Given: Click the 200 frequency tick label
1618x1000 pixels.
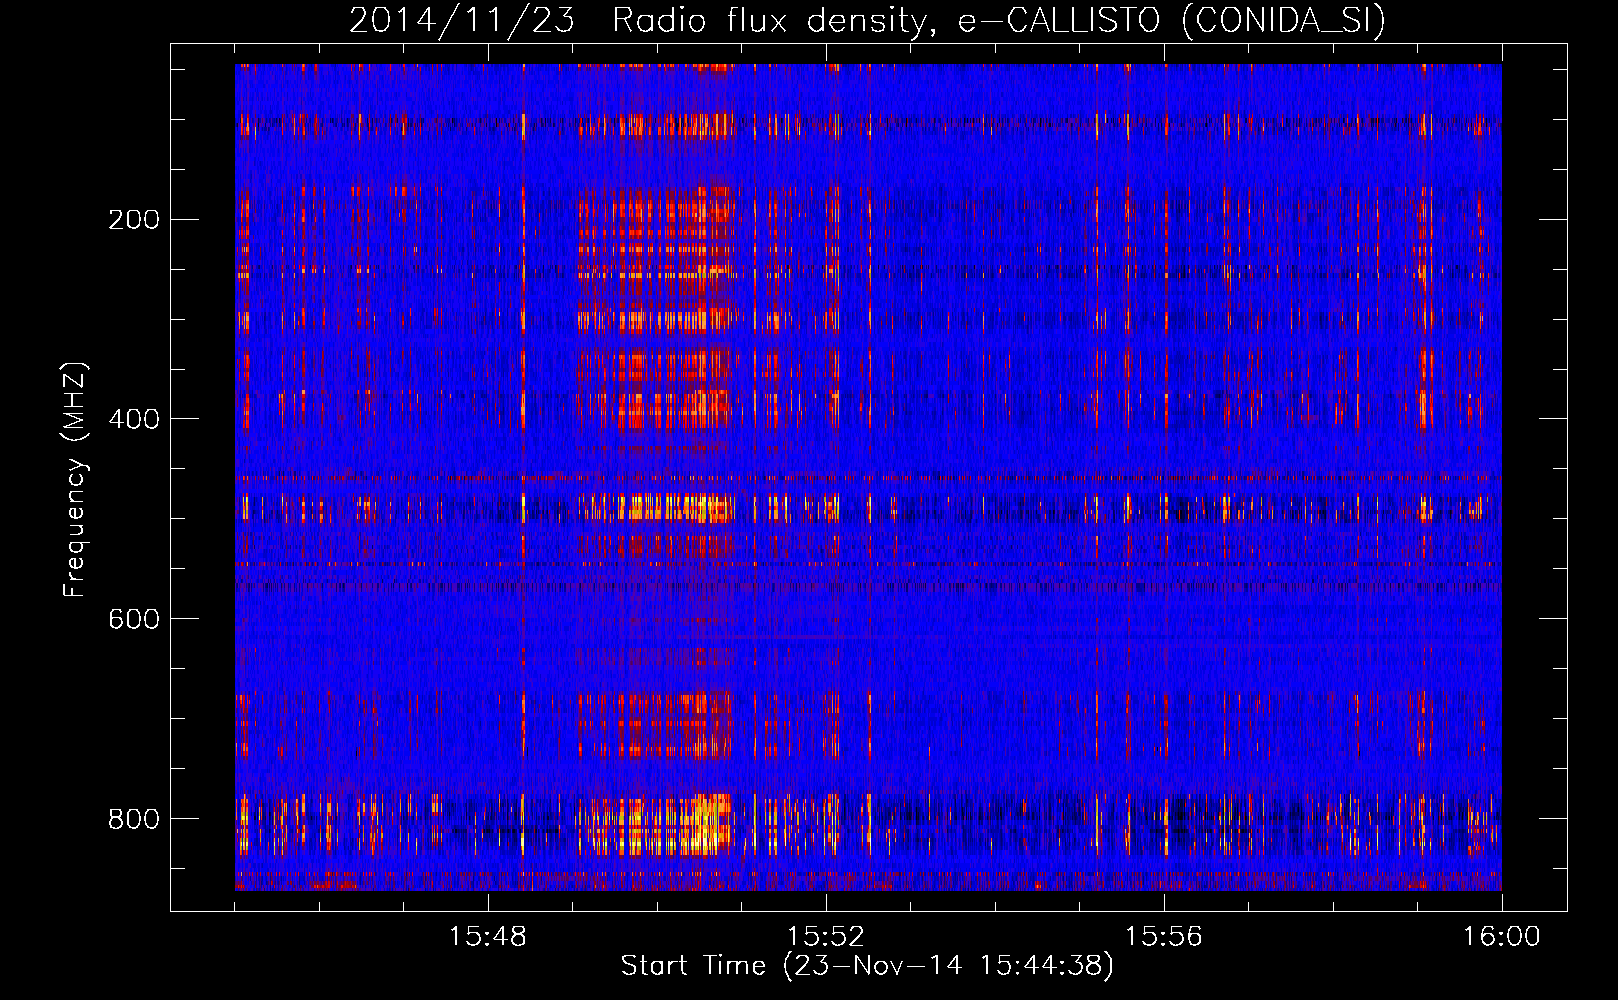Looking at the screenshot, I should (134, 220).
